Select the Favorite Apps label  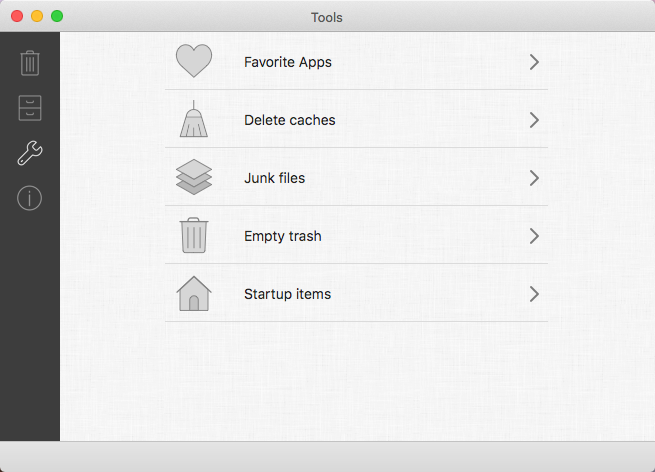click(x=288, y=62)
